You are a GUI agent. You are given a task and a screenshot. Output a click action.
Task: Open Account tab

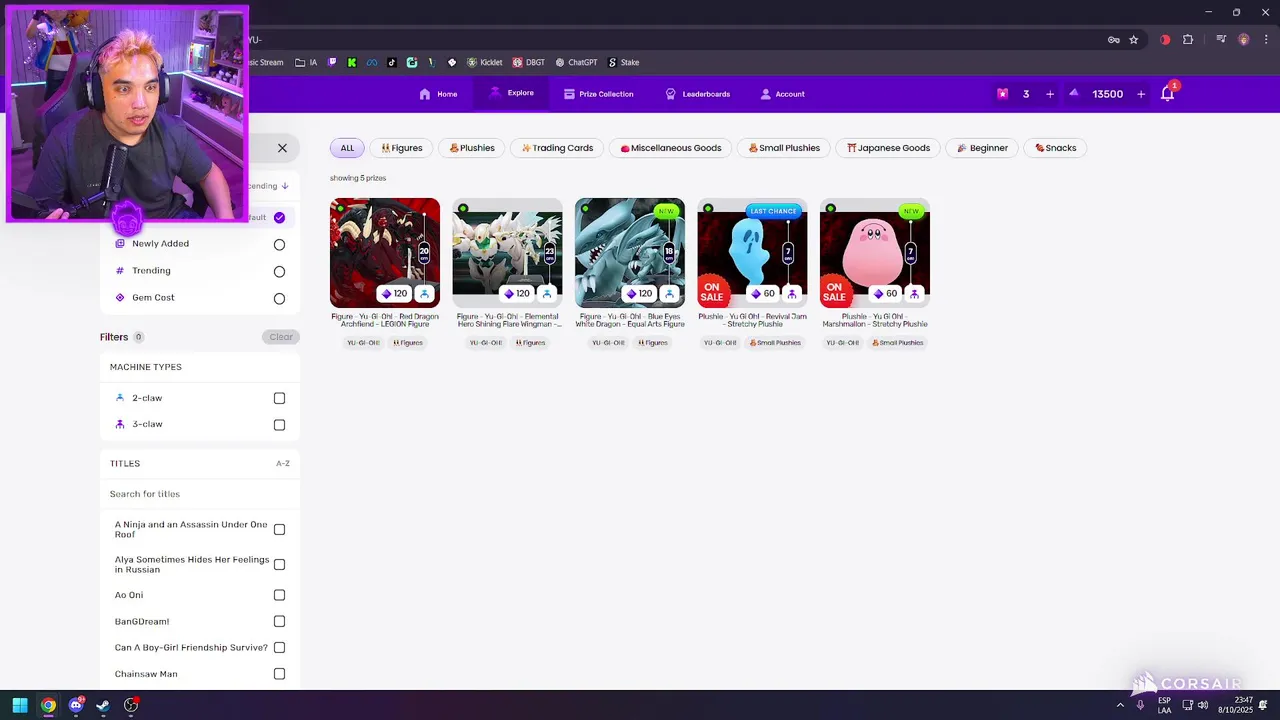point(782,94)
